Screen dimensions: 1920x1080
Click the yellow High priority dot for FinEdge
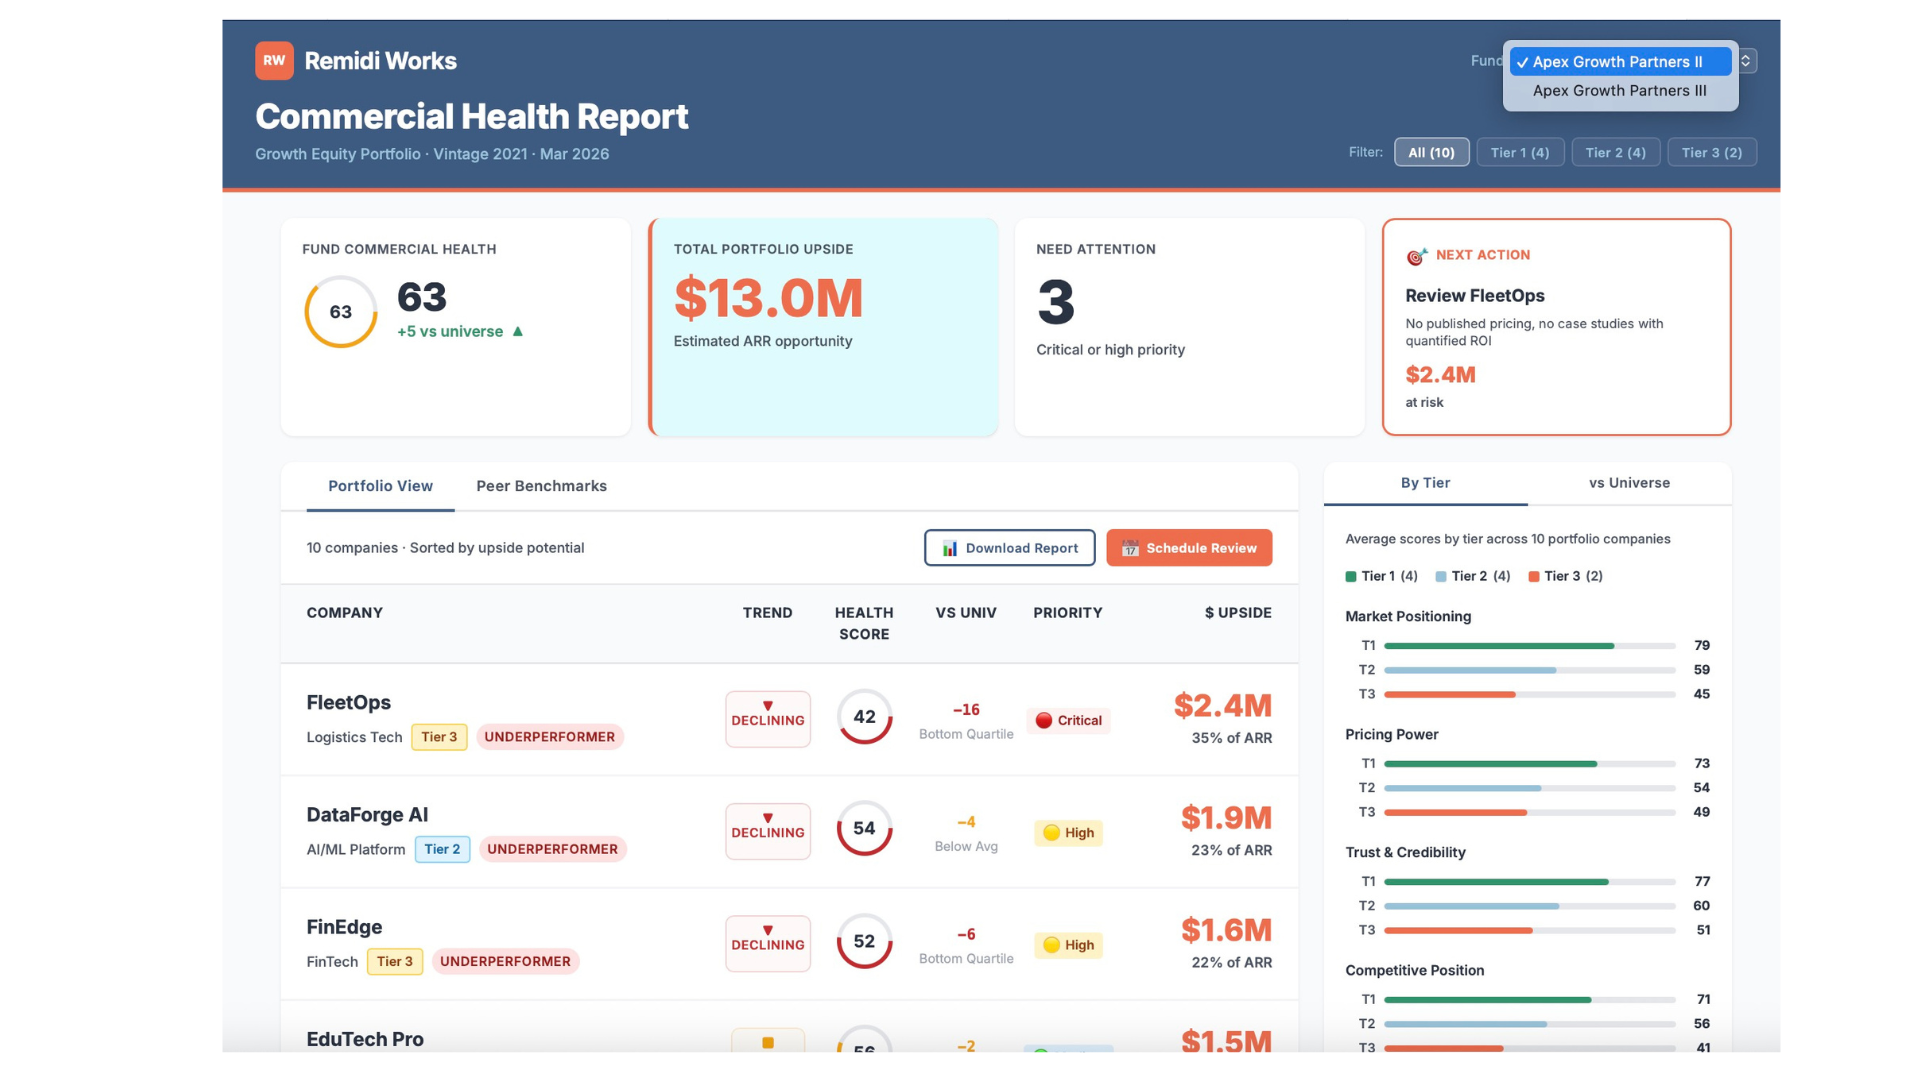click(1053, 944)
